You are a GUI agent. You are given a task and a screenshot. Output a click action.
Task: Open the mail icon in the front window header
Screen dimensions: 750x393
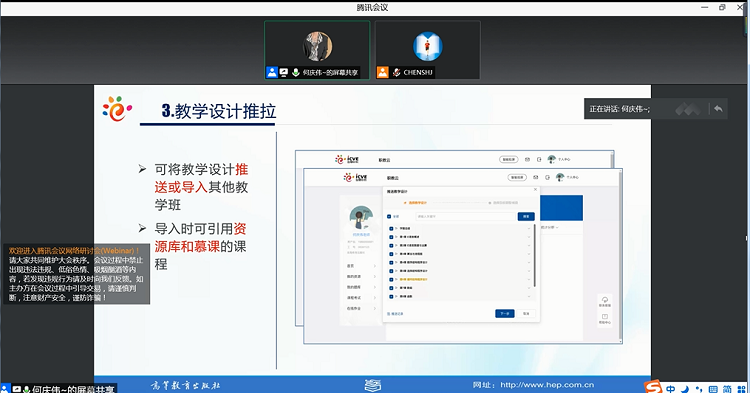[x=536, y=177]
